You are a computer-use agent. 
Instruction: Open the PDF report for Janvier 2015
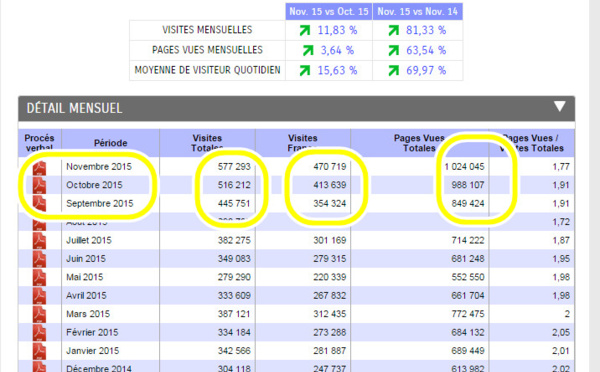[x=39, y=351]
